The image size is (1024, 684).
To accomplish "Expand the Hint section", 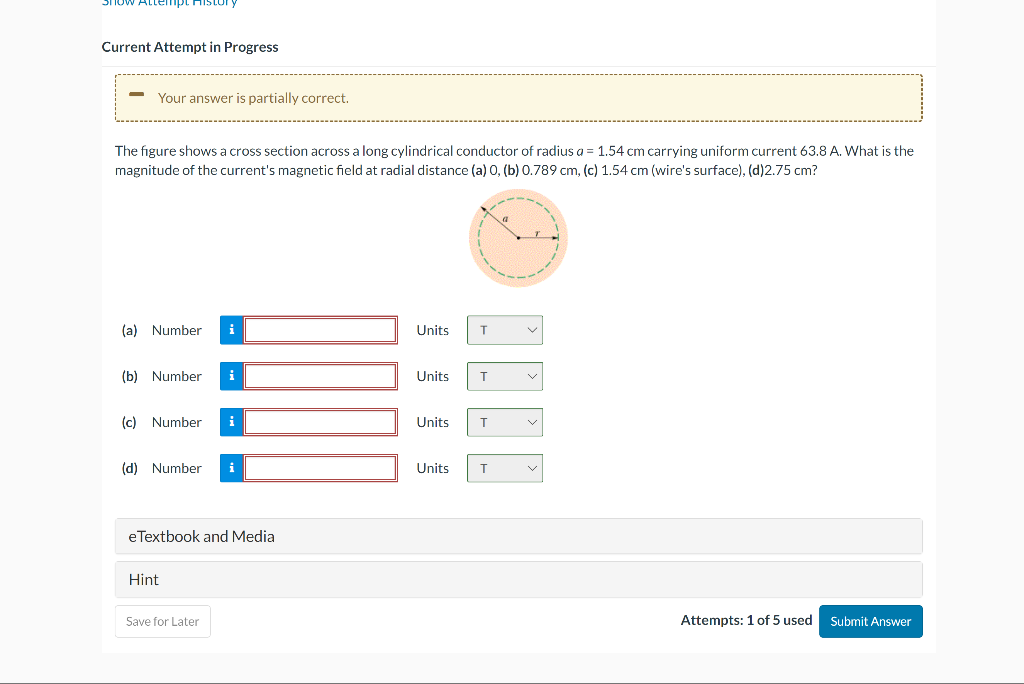I will [x=519, y=579].
